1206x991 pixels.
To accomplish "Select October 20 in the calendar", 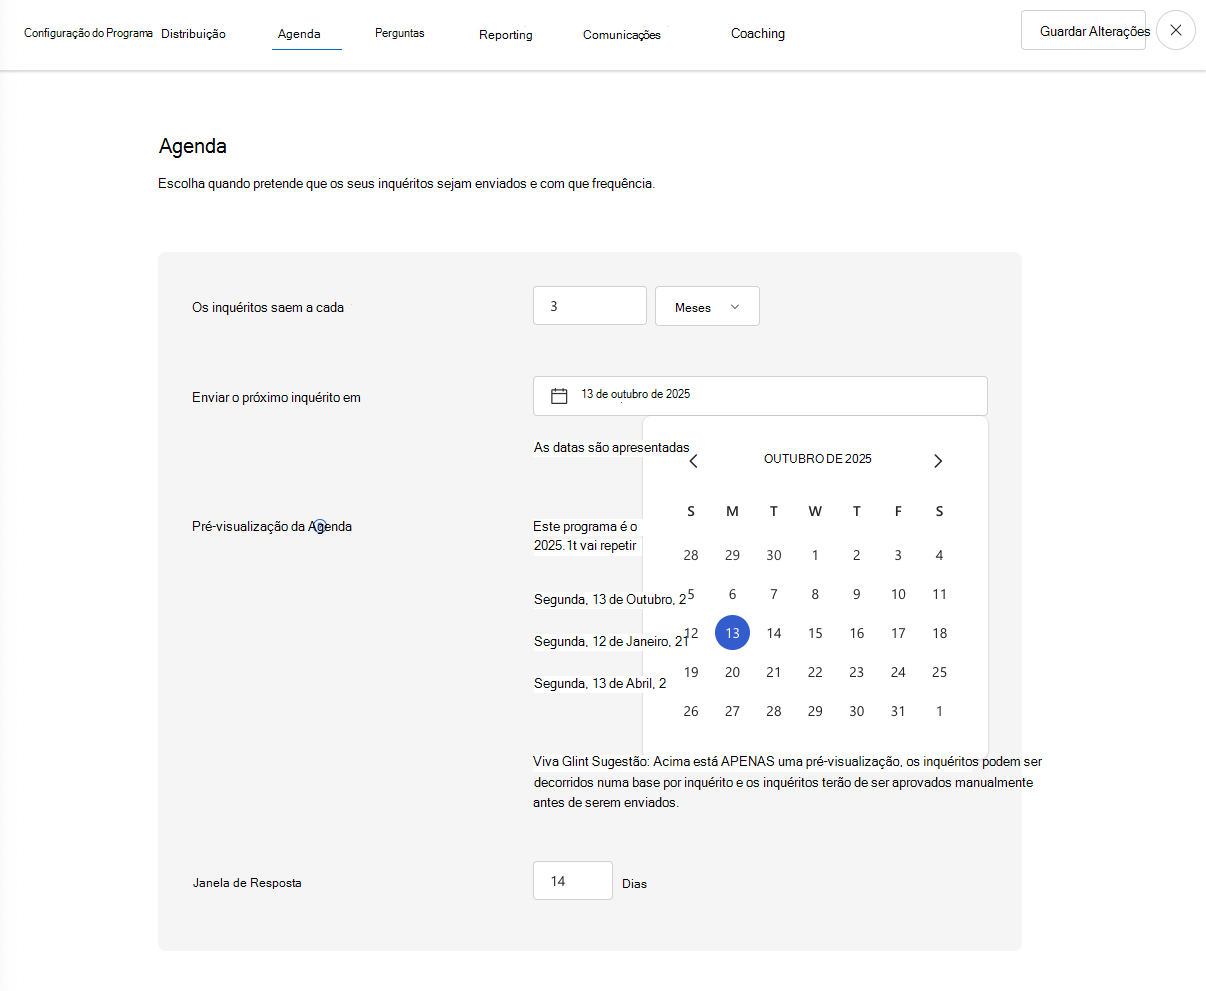I will (x=732, y=671).
